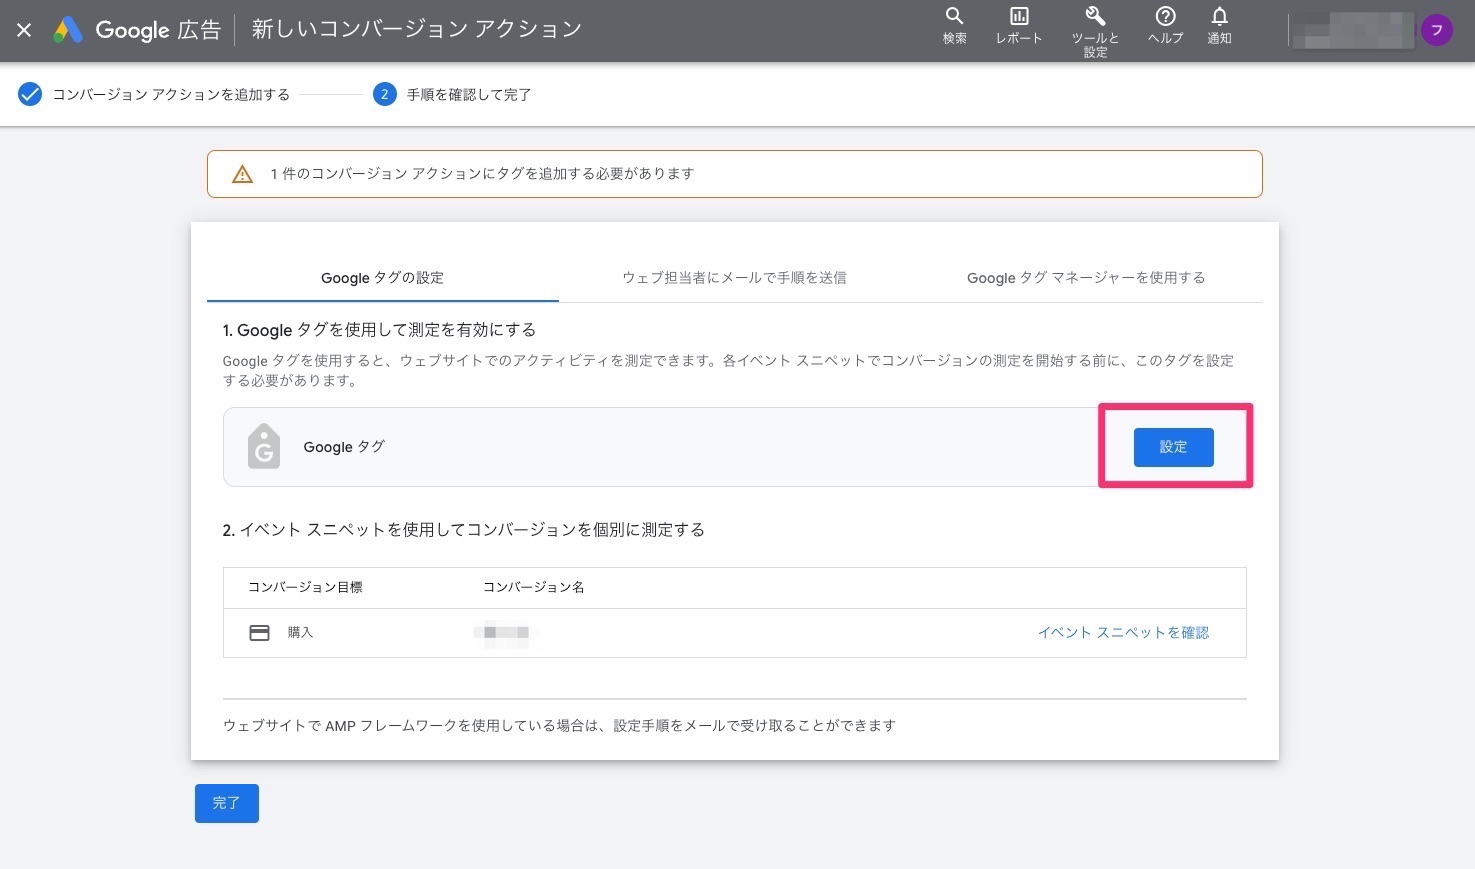Click the 完了 button
The image size is (1475, 869).
point(227,803)
